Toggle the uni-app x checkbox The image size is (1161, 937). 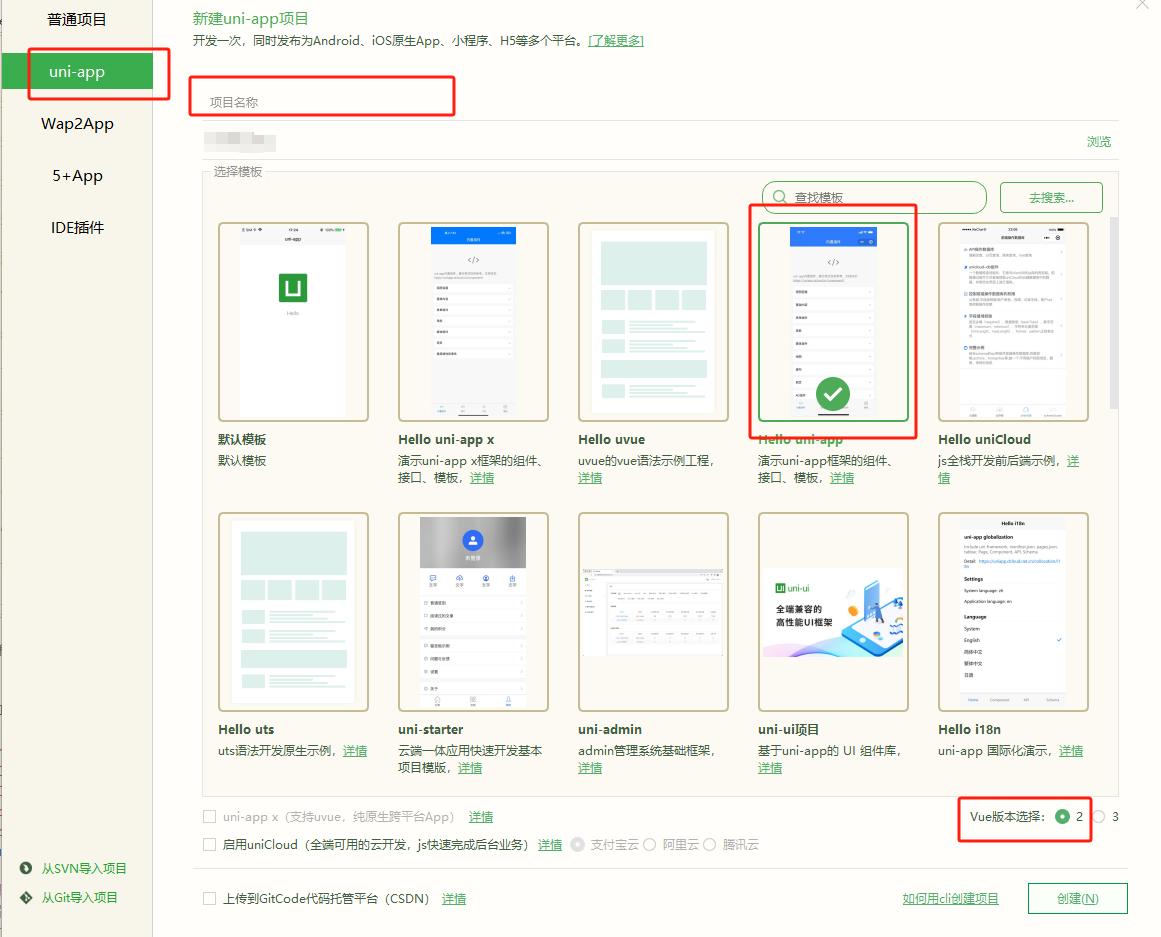click(x=210, y=816)
